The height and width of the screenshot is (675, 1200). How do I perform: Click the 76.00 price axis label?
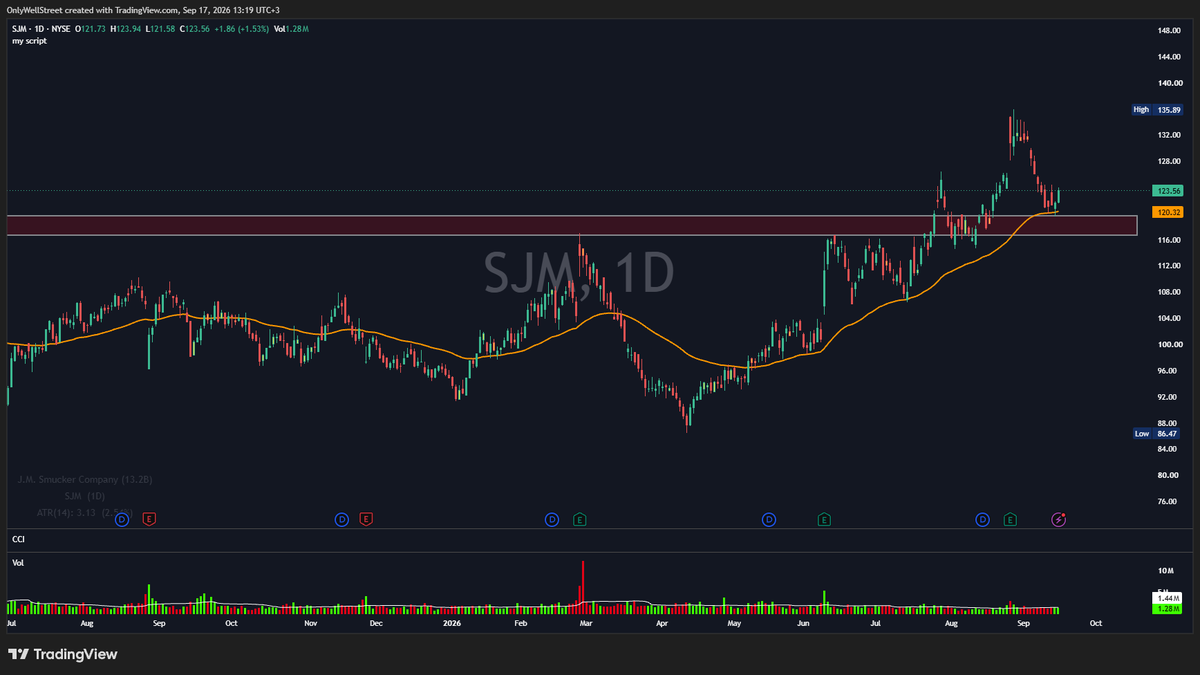[x=1168, y=501]
